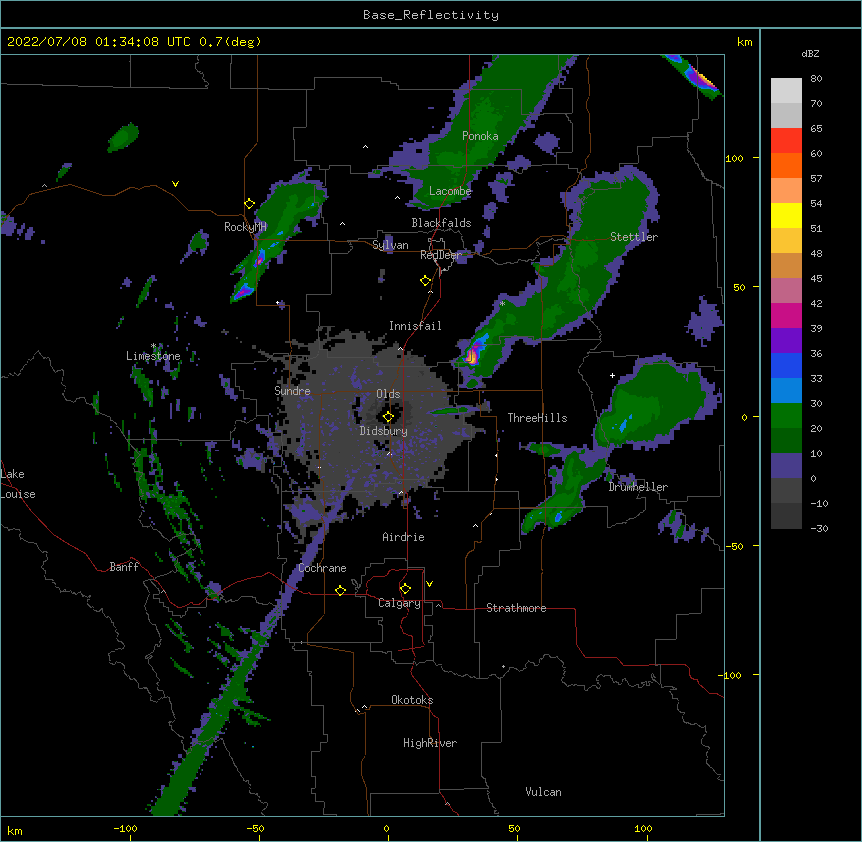Select the orange 57-60 dBZ legend swatch
The width and height of the screenshot is (862, 842).
(786, 165)
